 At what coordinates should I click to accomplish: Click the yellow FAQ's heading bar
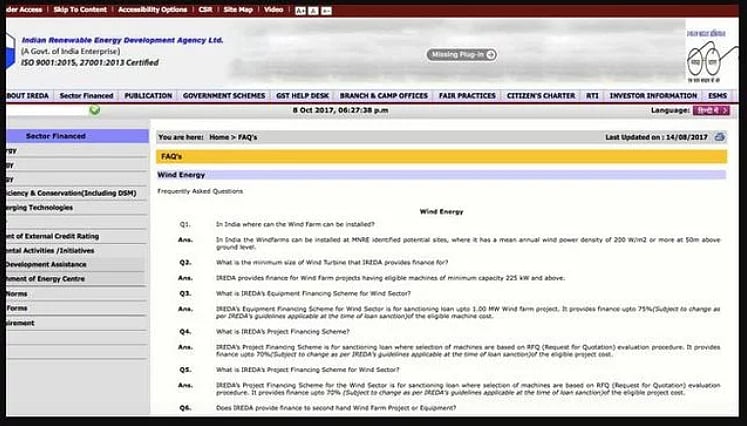tap(442, 157)
